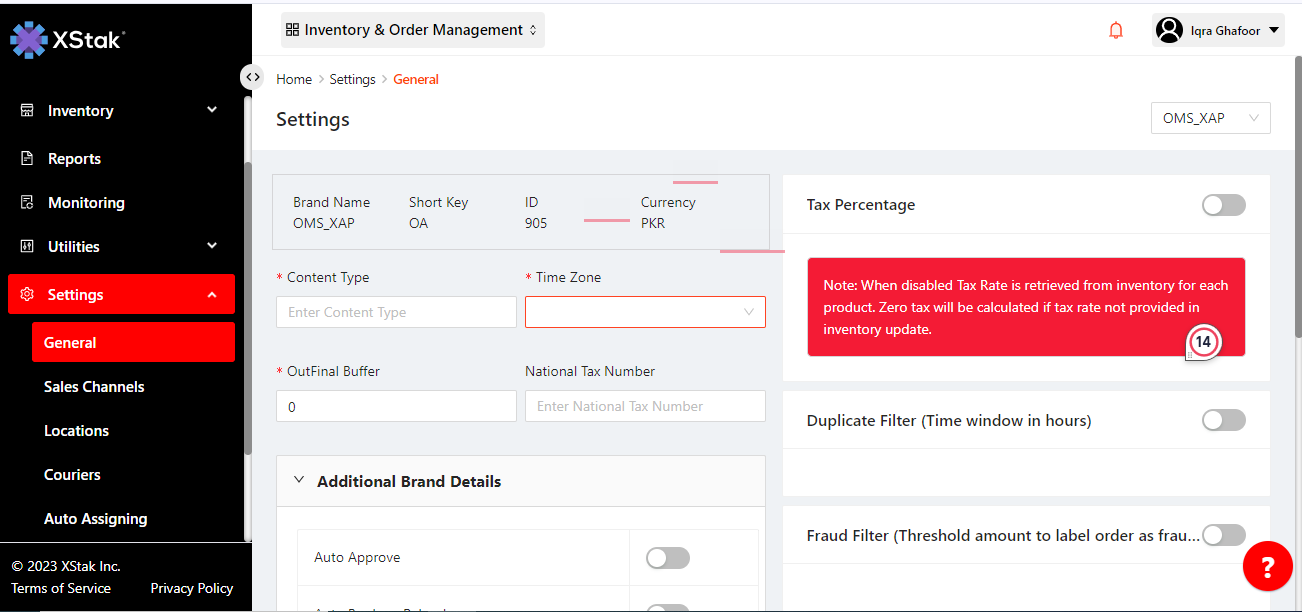
Task: Open the Time Zone dropdown
Action: pyautogui.click(x=645, y=312)
